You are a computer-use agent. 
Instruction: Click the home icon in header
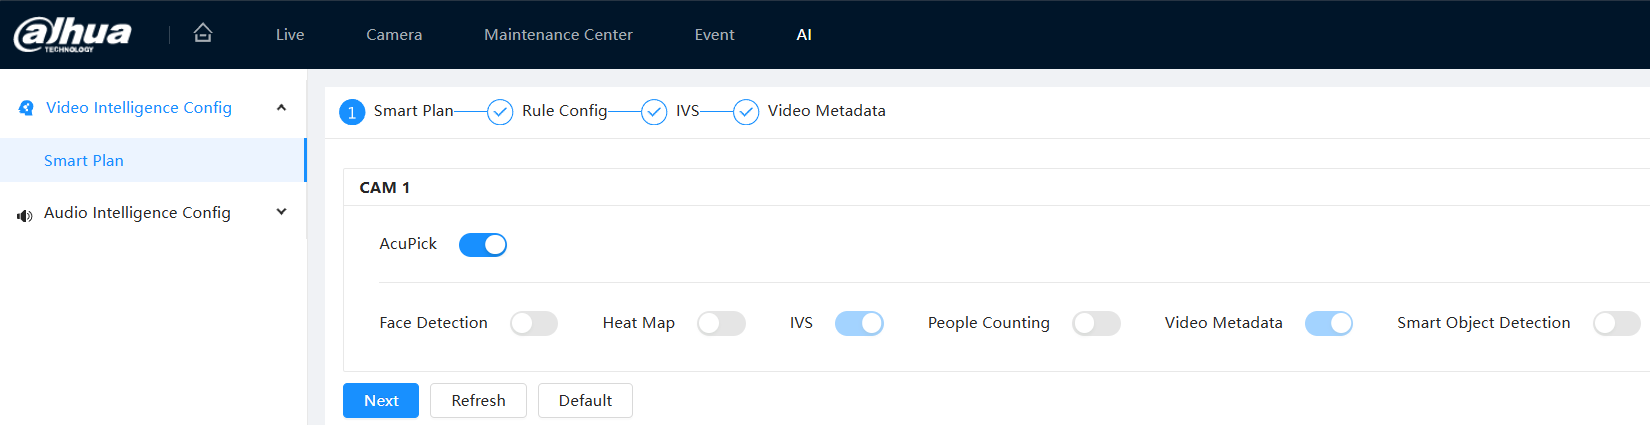203,33
